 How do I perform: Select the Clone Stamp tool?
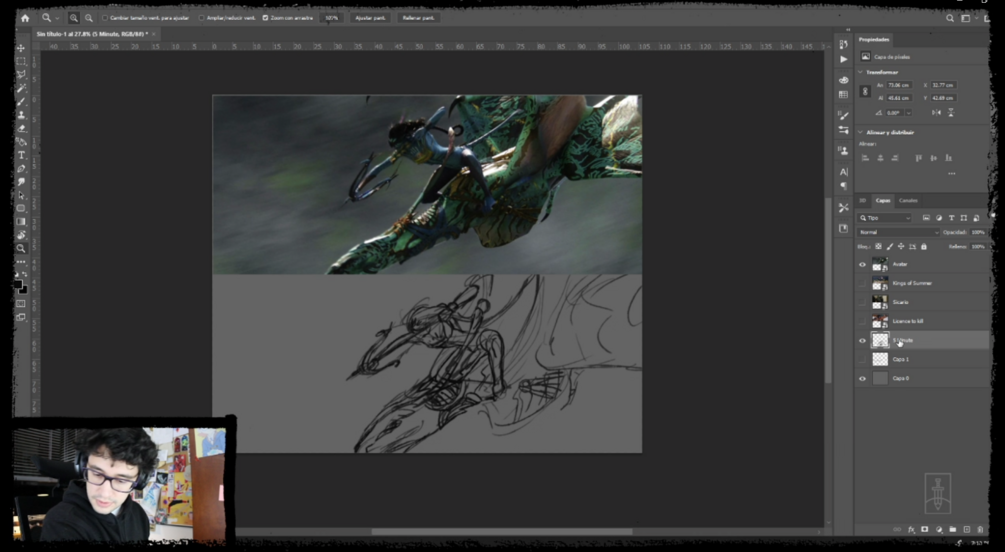[x=21, y=115]
